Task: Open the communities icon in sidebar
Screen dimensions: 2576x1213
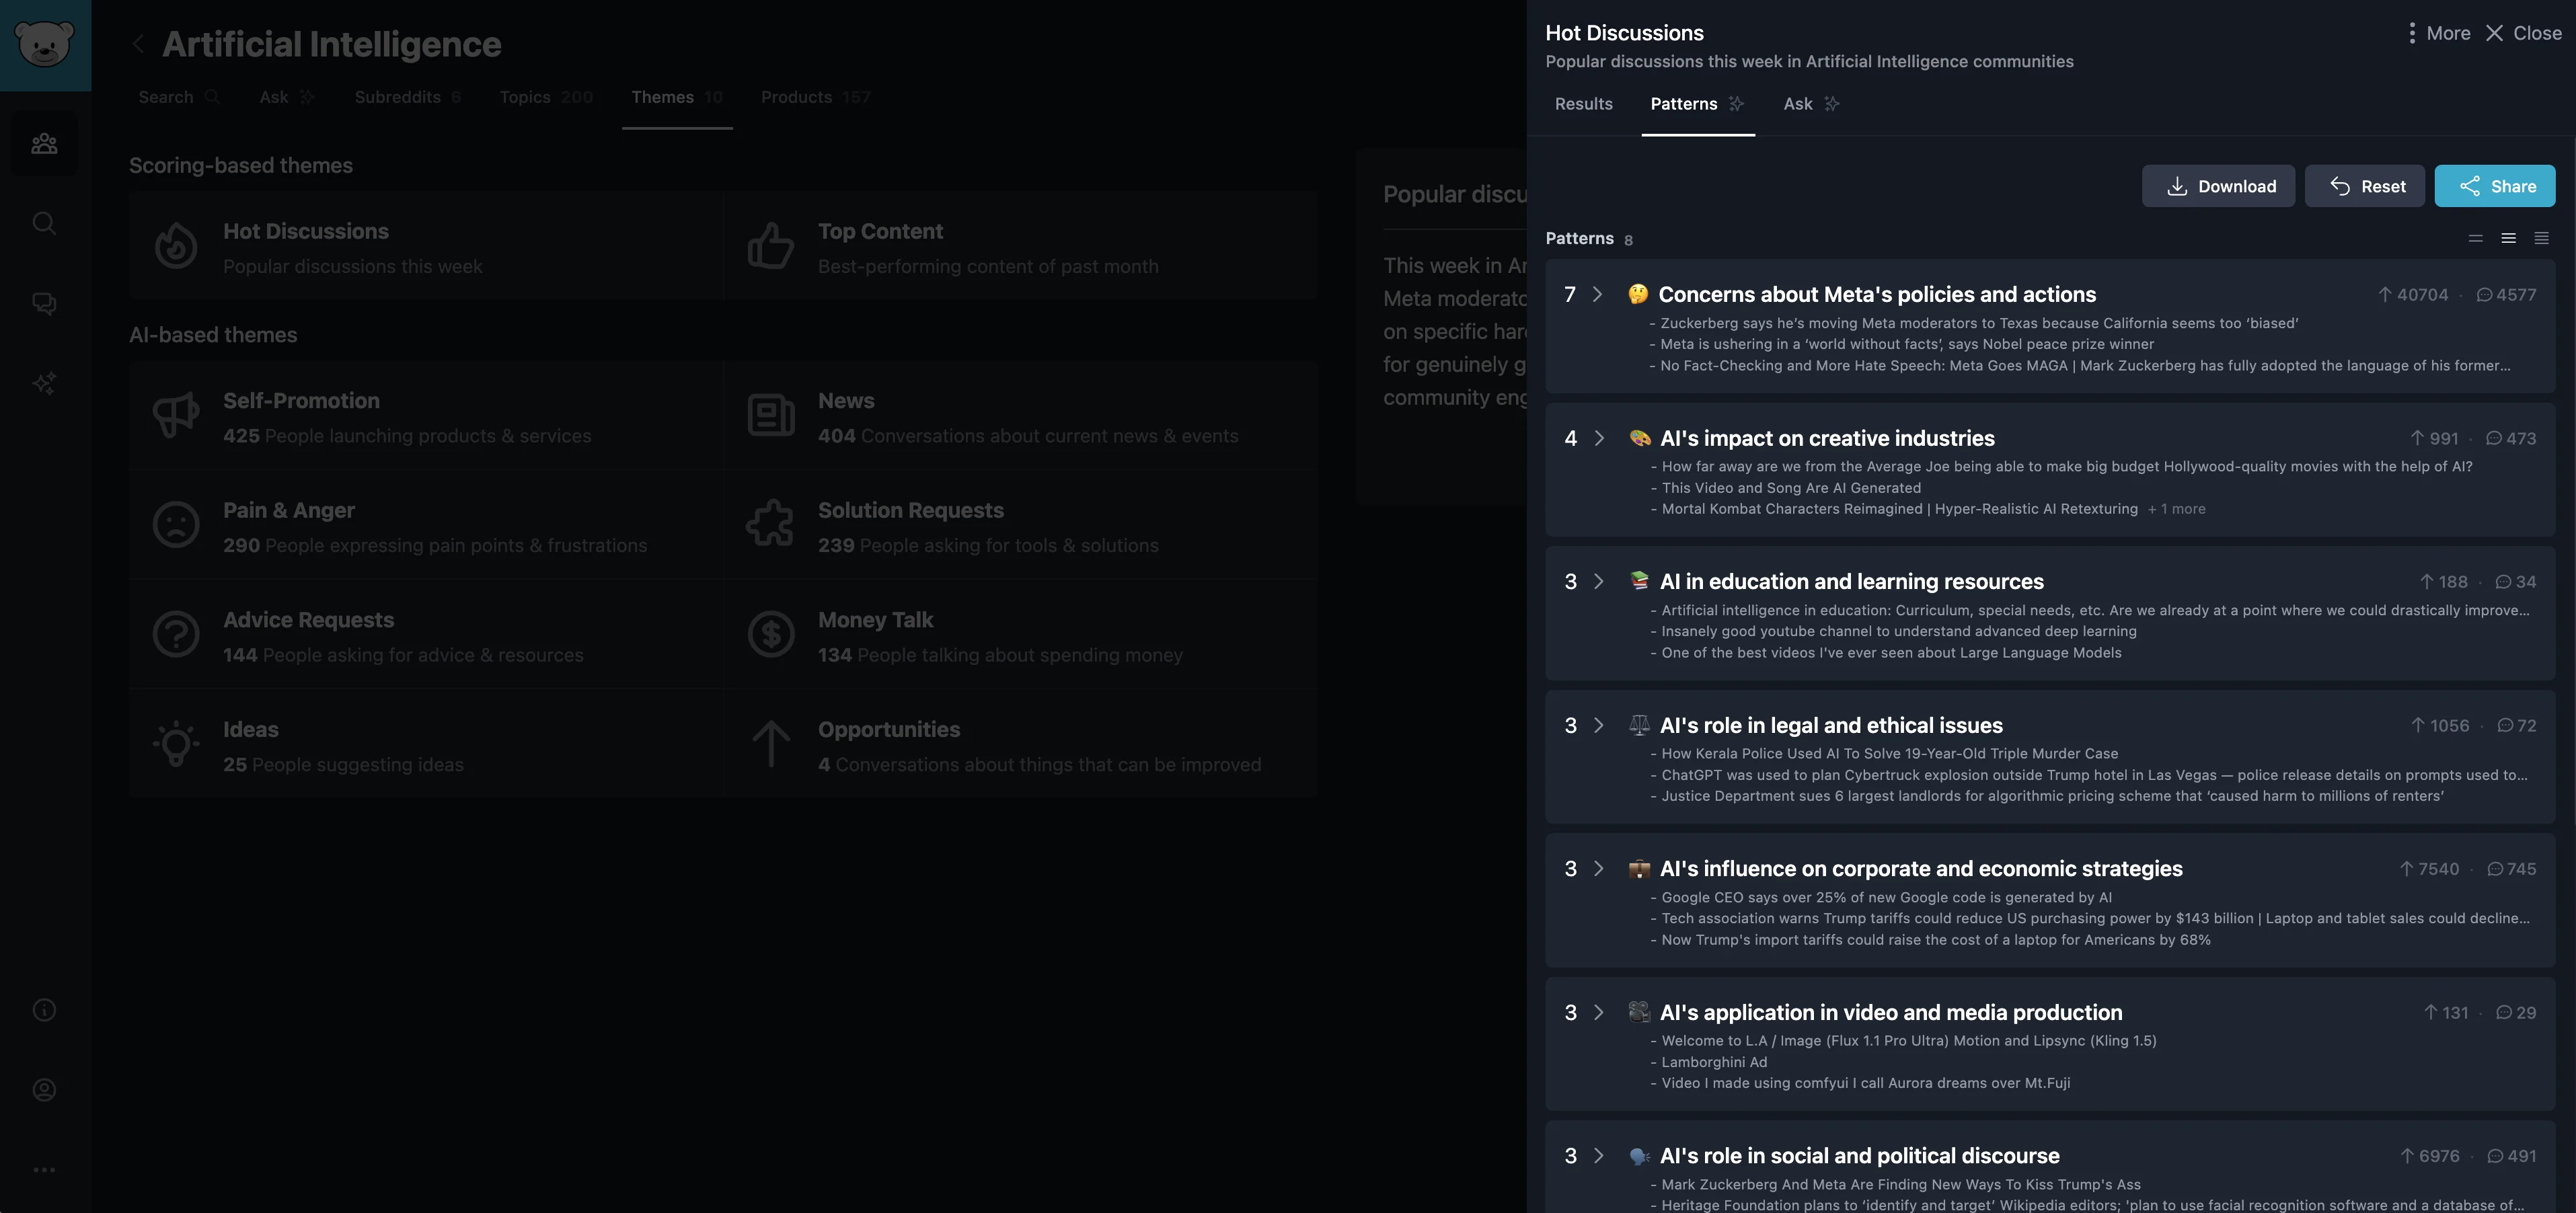Action: coord(44,143)
